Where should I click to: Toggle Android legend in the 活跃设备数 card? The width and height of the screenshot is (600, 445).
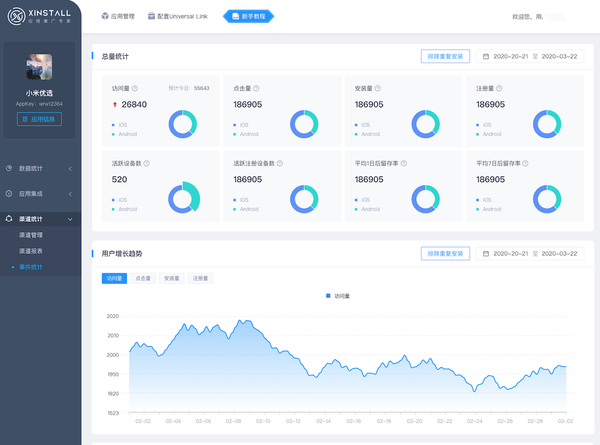point(124,209)
